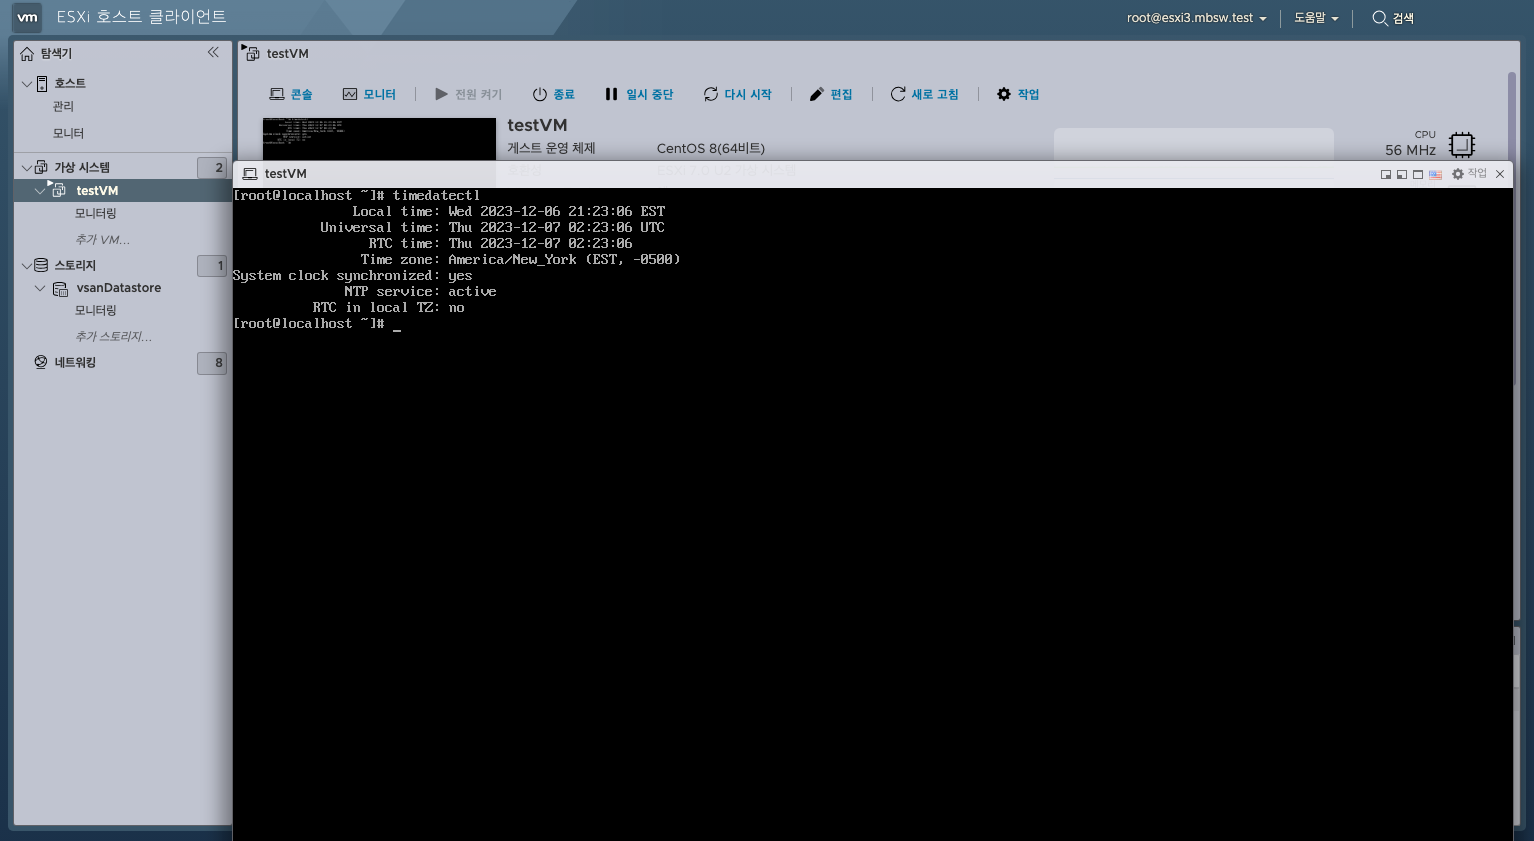Click the 스토리지 count badge 1
The width and height of the screenshot is (1534, 841).
coord(212,265)
